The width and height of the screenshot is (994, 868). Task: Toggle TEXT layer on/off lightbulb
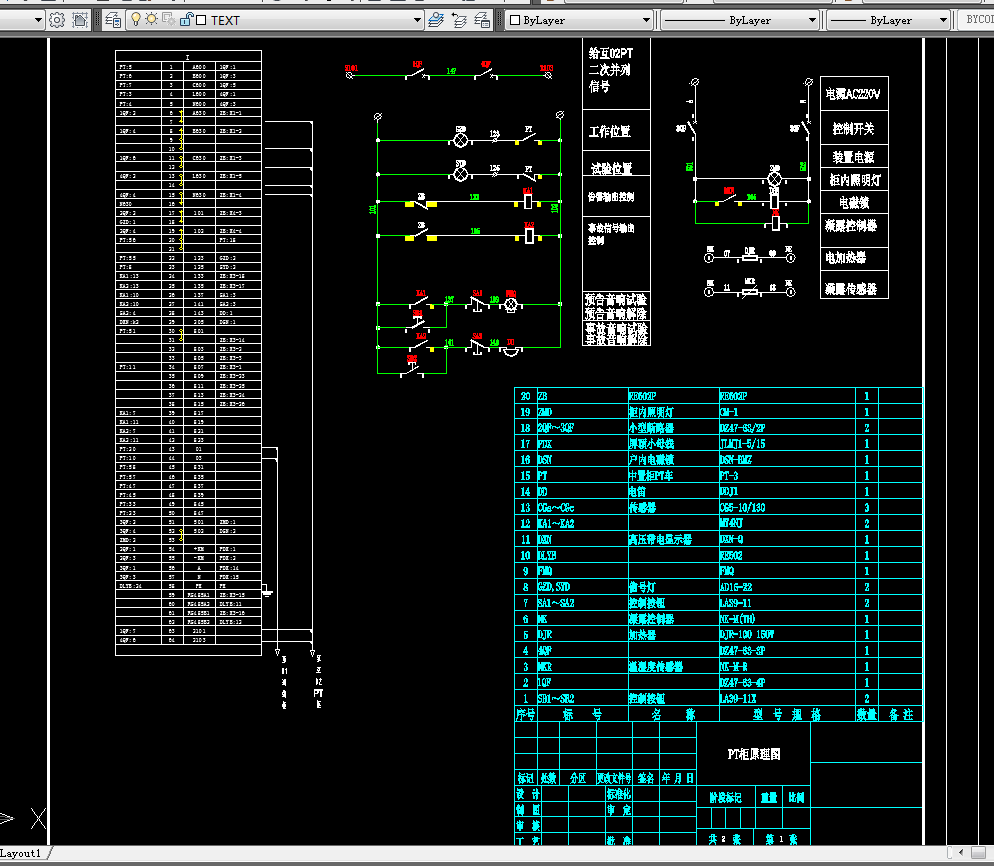coord(137,20)
